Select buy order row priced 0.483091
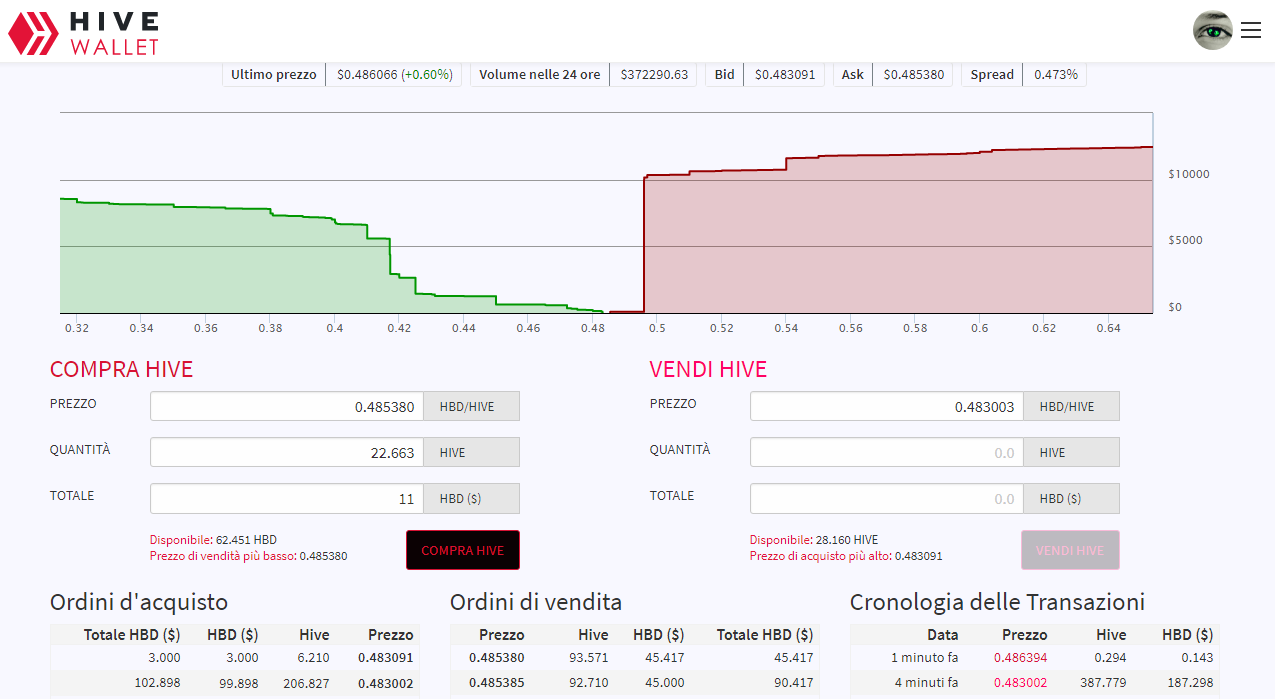Screen dimensions: 1275x699 pos(235,658)
